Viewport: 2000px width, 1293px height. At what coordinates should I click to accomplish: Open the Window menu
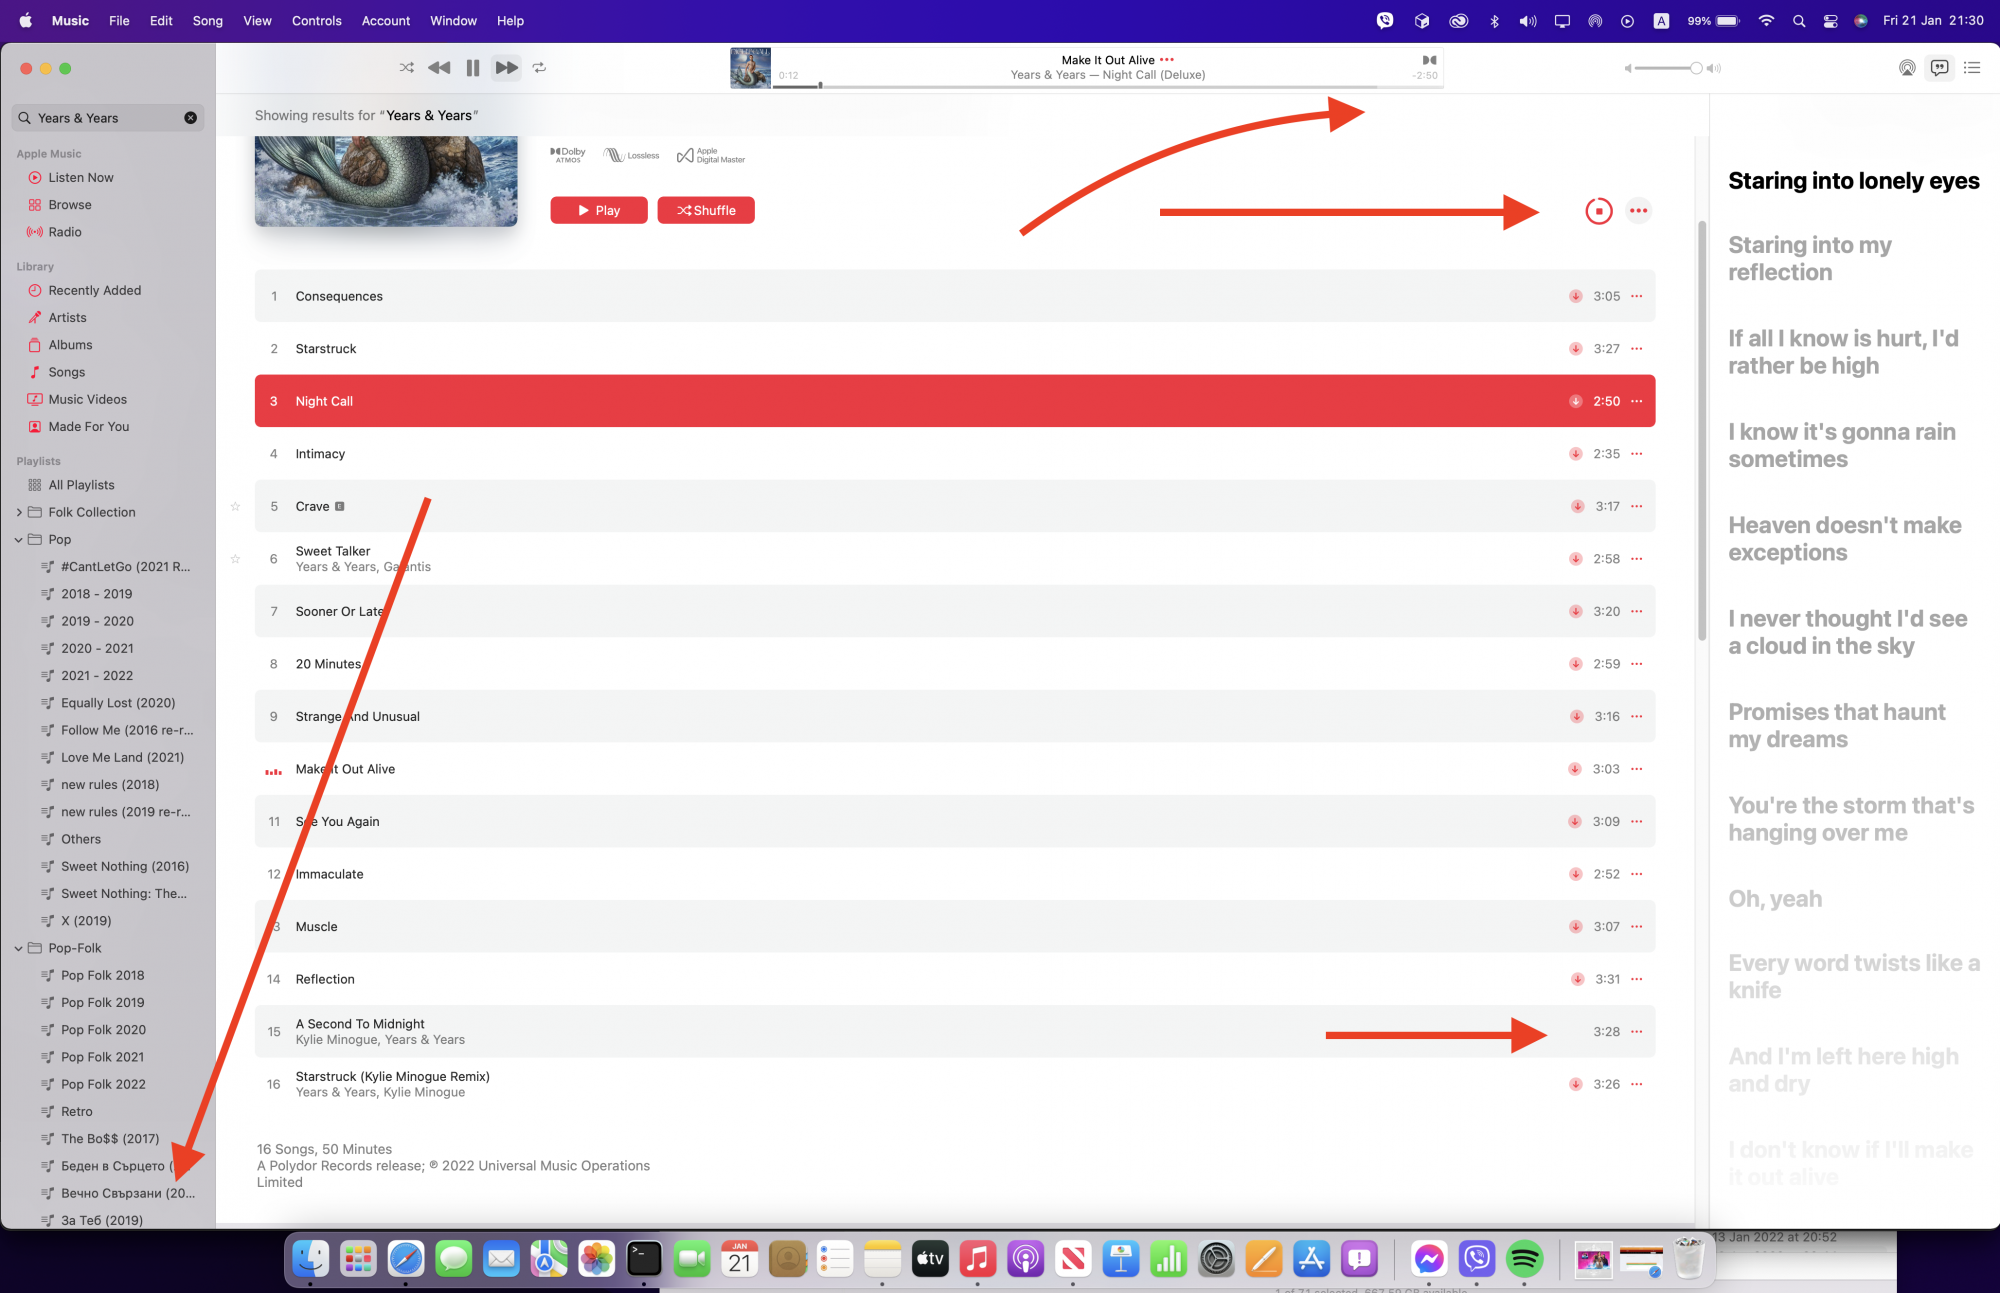[453, 20]
